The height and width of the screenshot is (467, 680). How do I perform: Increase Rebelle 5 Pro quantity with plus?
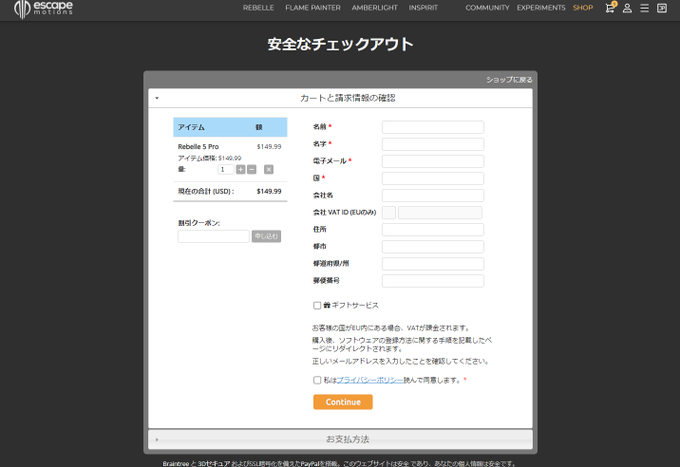(x=241, y=170)
